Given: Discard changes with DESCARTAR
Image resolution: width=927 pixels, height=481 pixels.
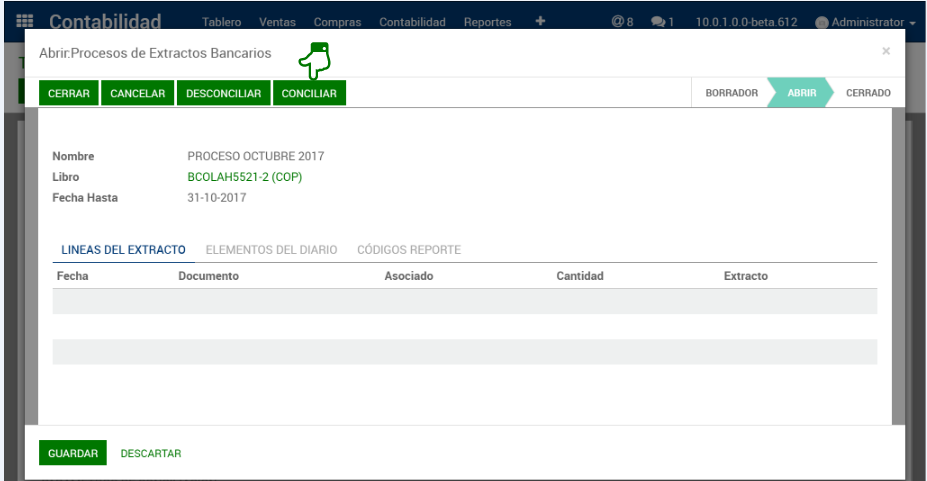Looking at the screenshot, I should click(x=151, y=454).
